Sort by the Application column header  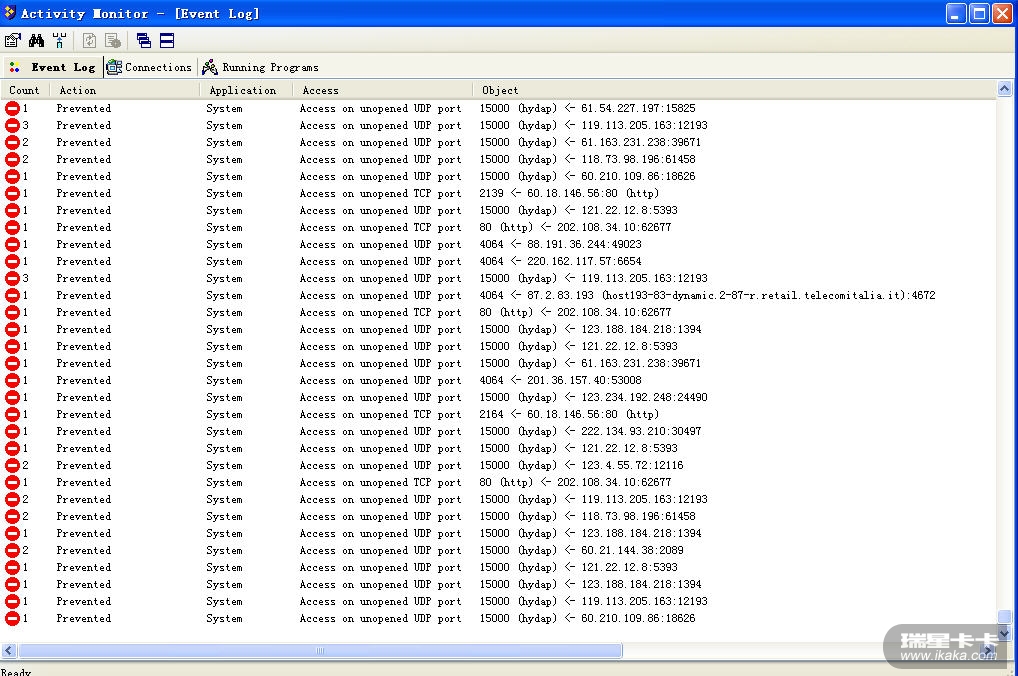[x=246, y=90]
